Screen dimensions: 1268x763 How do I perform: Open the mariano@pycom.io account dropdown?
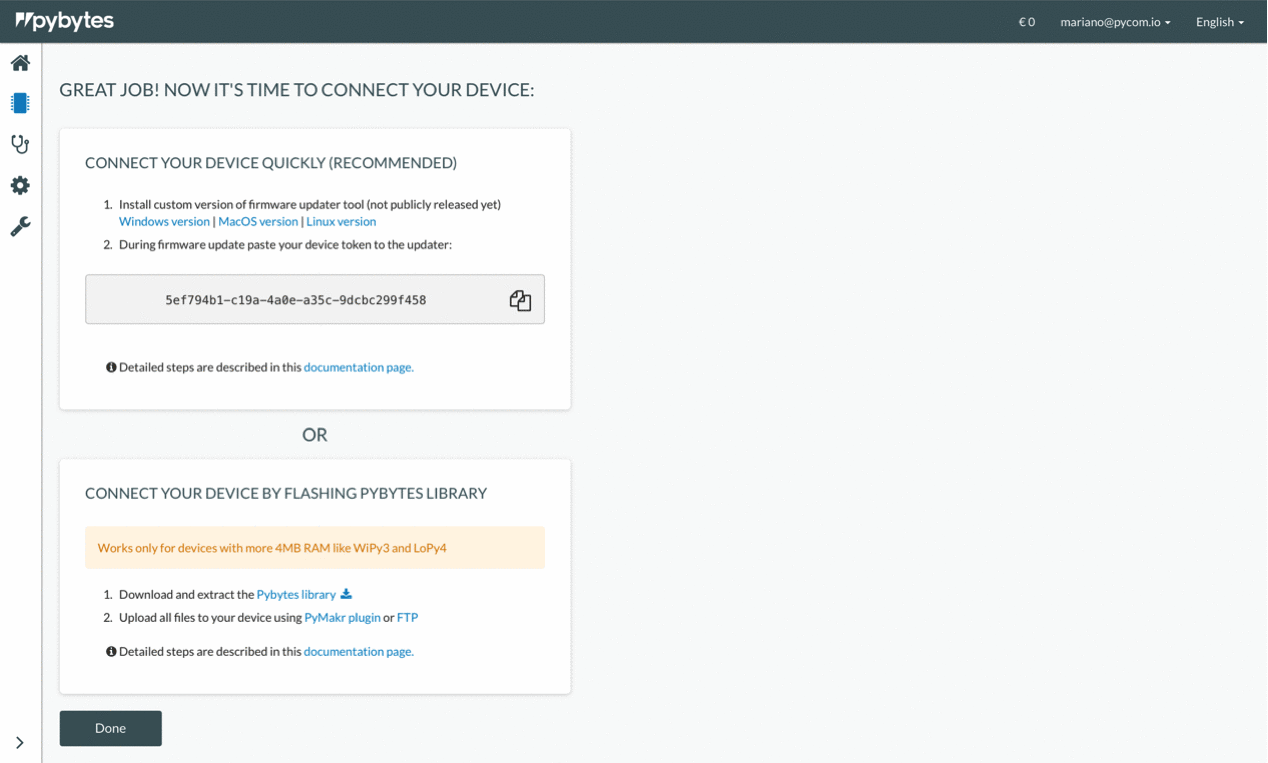click(1114, 22)
